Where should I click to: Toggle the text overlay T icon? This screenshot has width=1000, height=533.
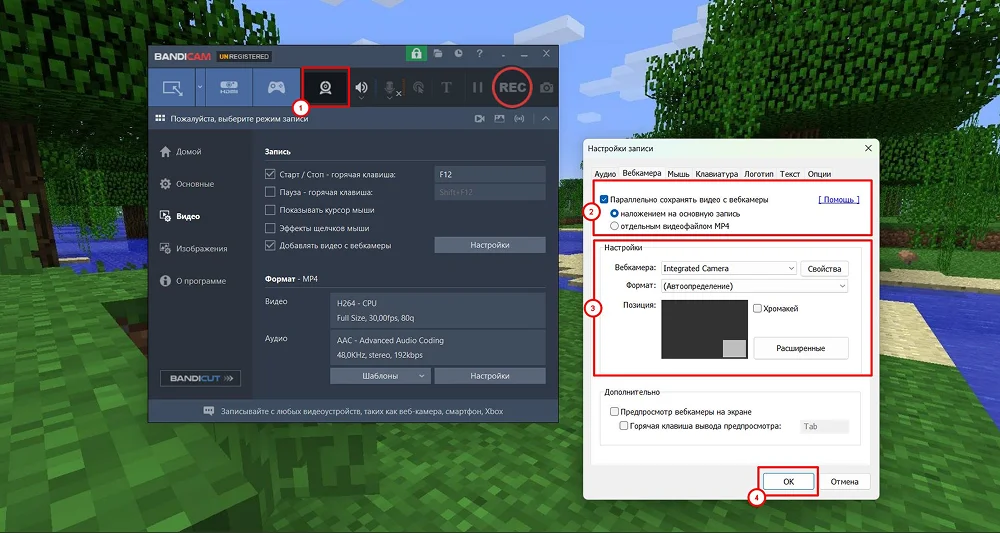coord(446,88)
